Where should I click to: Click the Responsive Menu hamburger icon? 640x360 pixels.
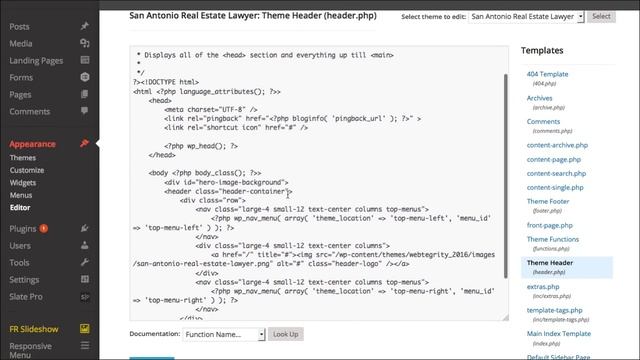84,346
